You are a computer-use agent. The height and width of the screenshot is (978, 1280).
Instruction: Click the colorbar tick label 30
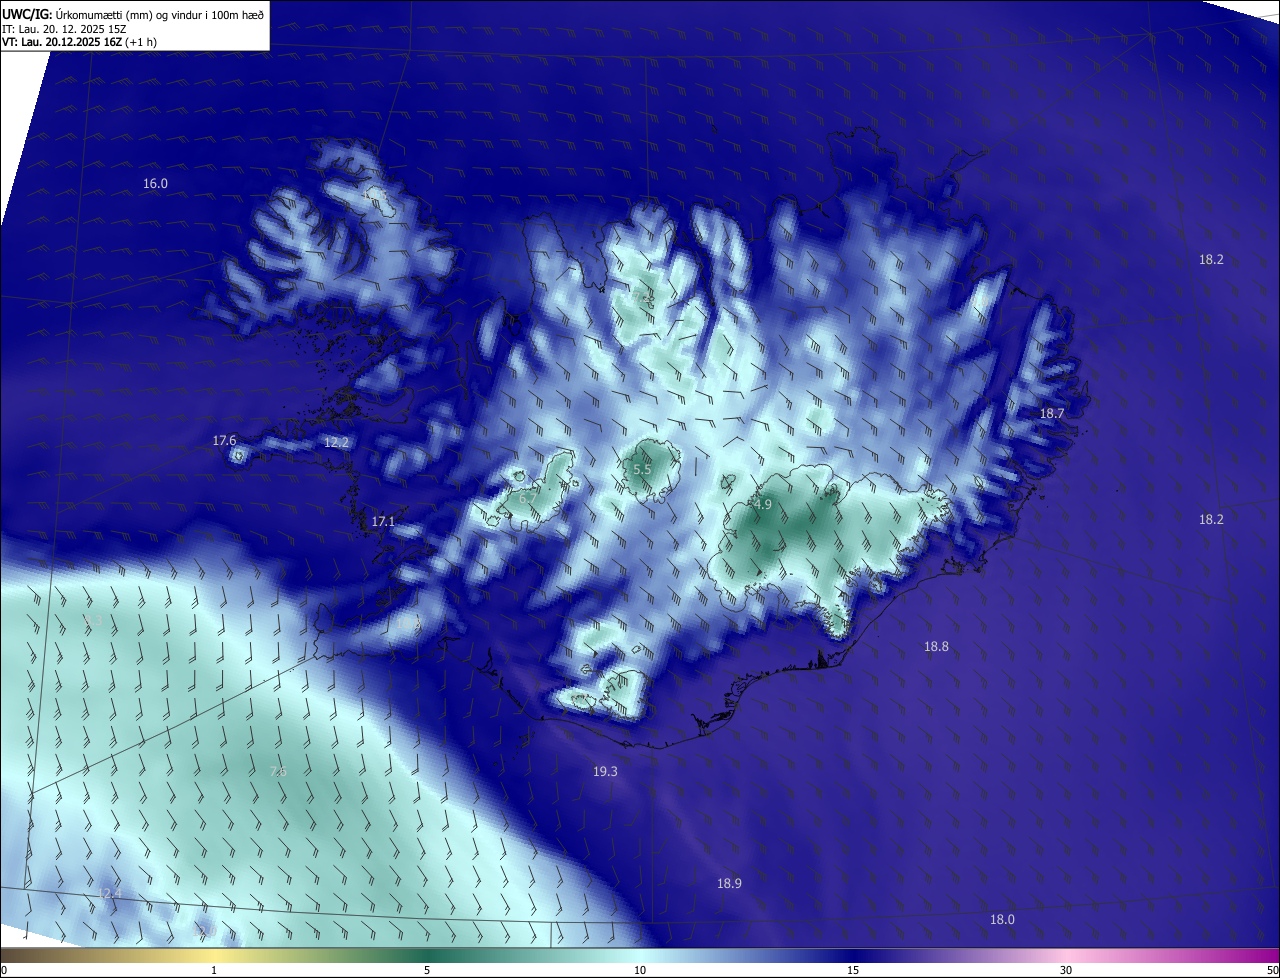1066,970
